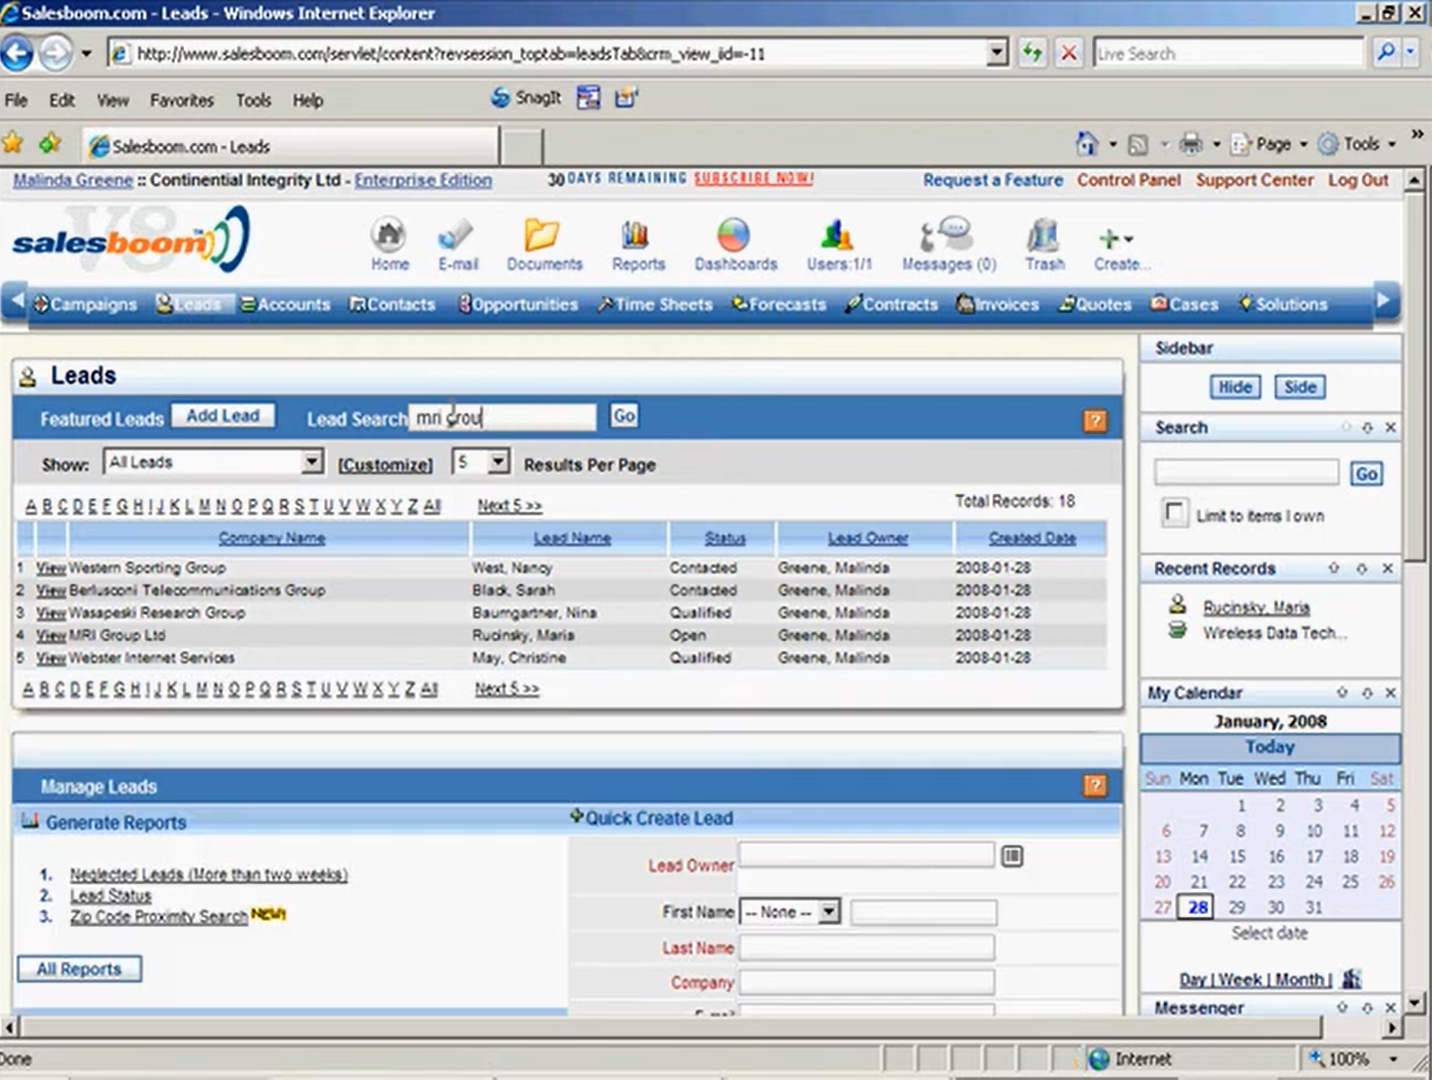1432x1080 pixels.
Task: Click the calendar view icon beside Month
Action: click(1351, 978)
